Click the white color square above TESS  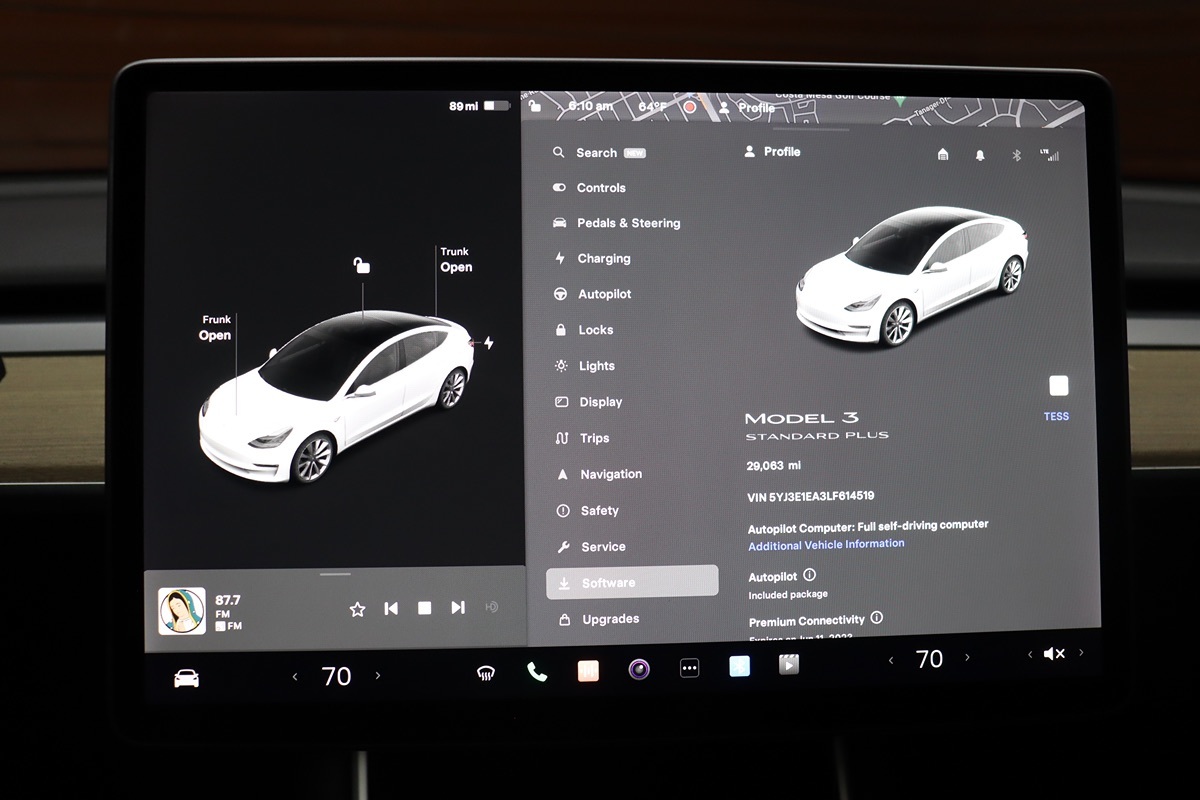point(1058,386)
